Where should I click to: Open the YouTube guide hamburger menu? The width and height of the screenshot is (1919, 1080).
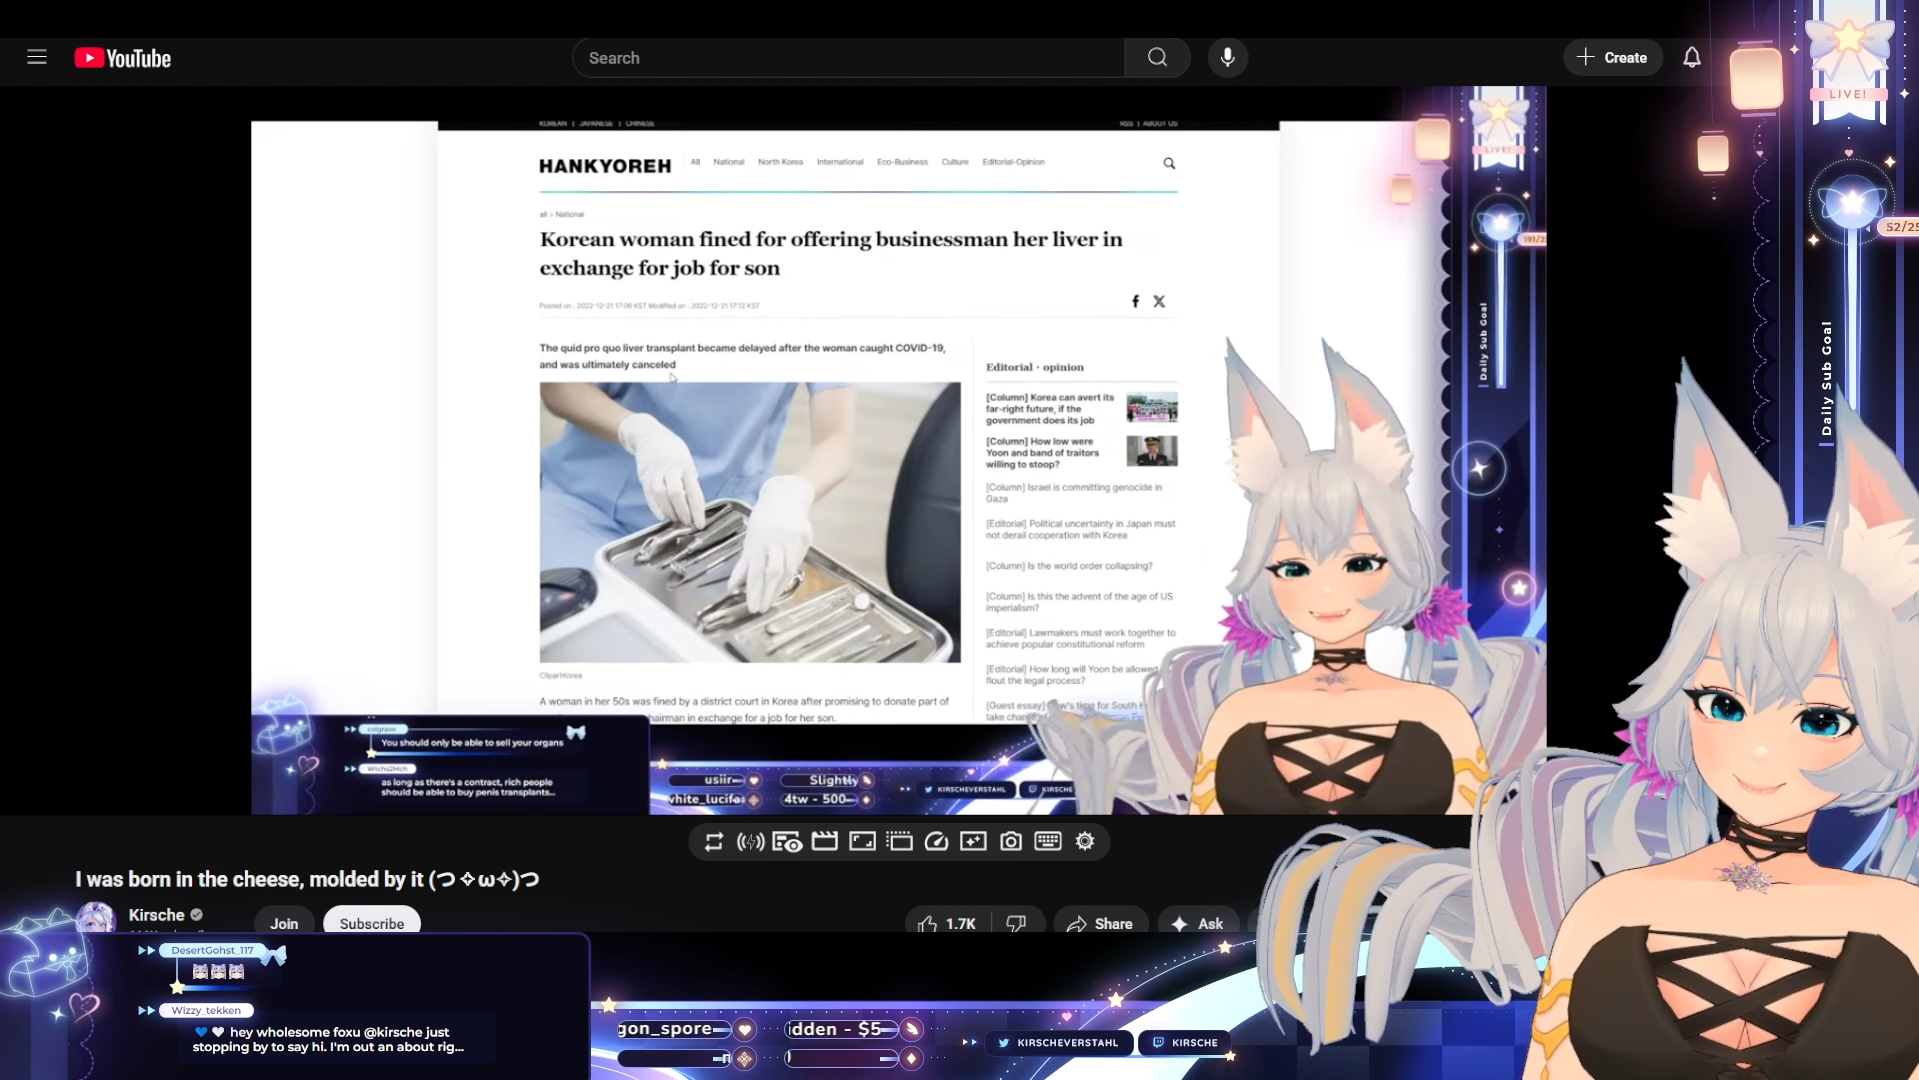pyautogui.click(x=37, y=57)
